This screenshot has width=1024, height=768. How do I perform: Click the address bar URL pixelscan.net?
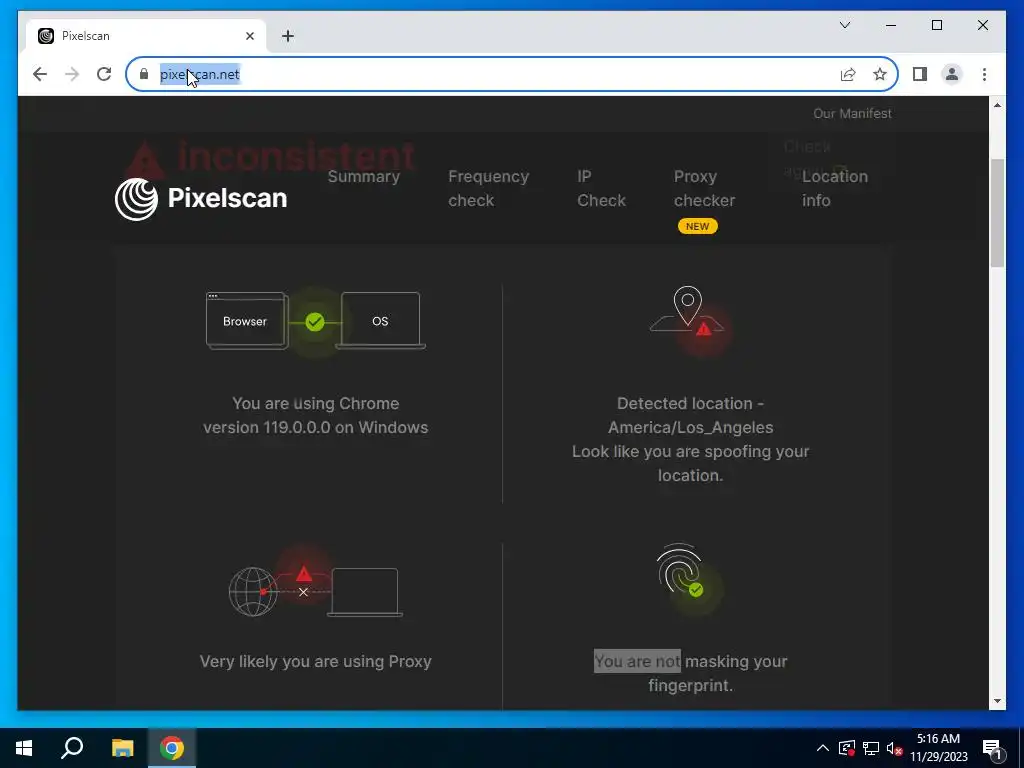coord(200,74)
